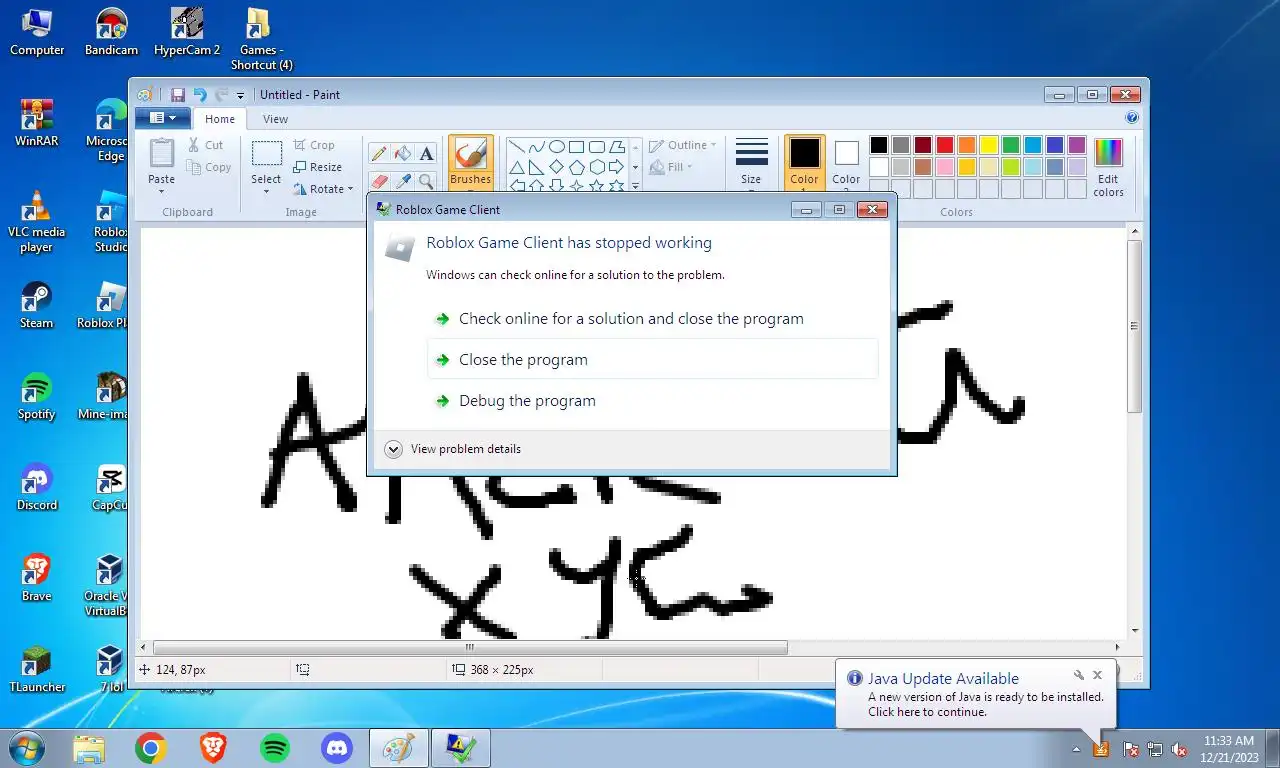Click Google Chrome icon in taskbar
The width and height of the screenshot is (1280, 768).
[x=151, y=747]
